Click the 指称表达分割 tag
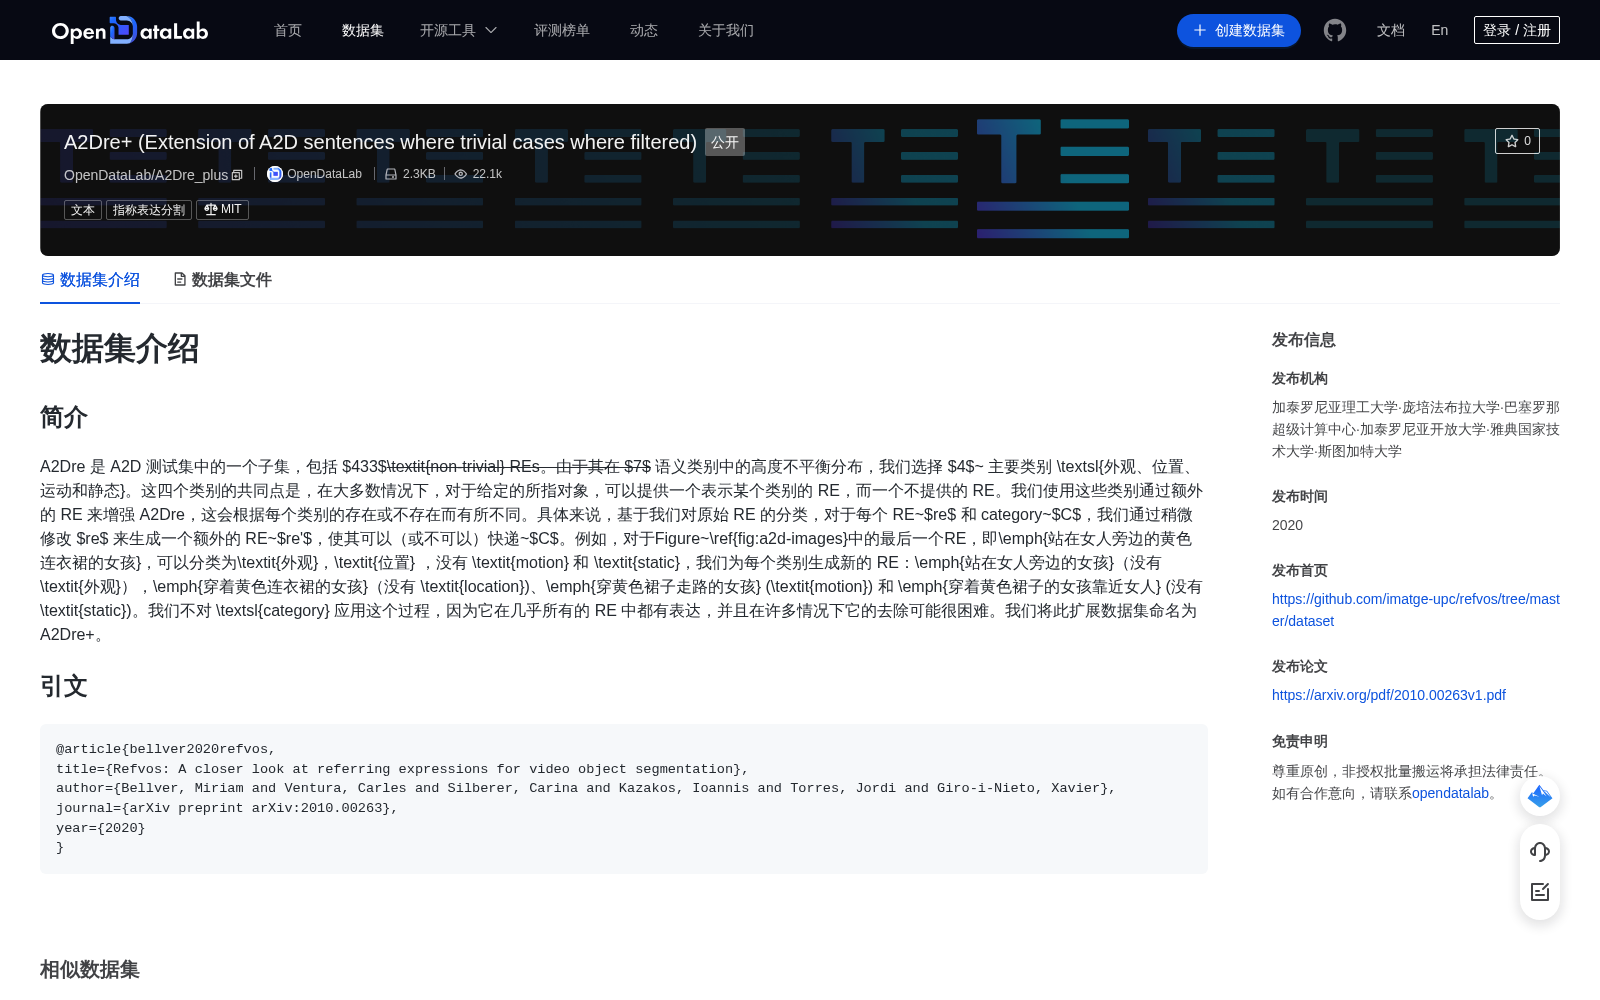 [x=149, y=210]
